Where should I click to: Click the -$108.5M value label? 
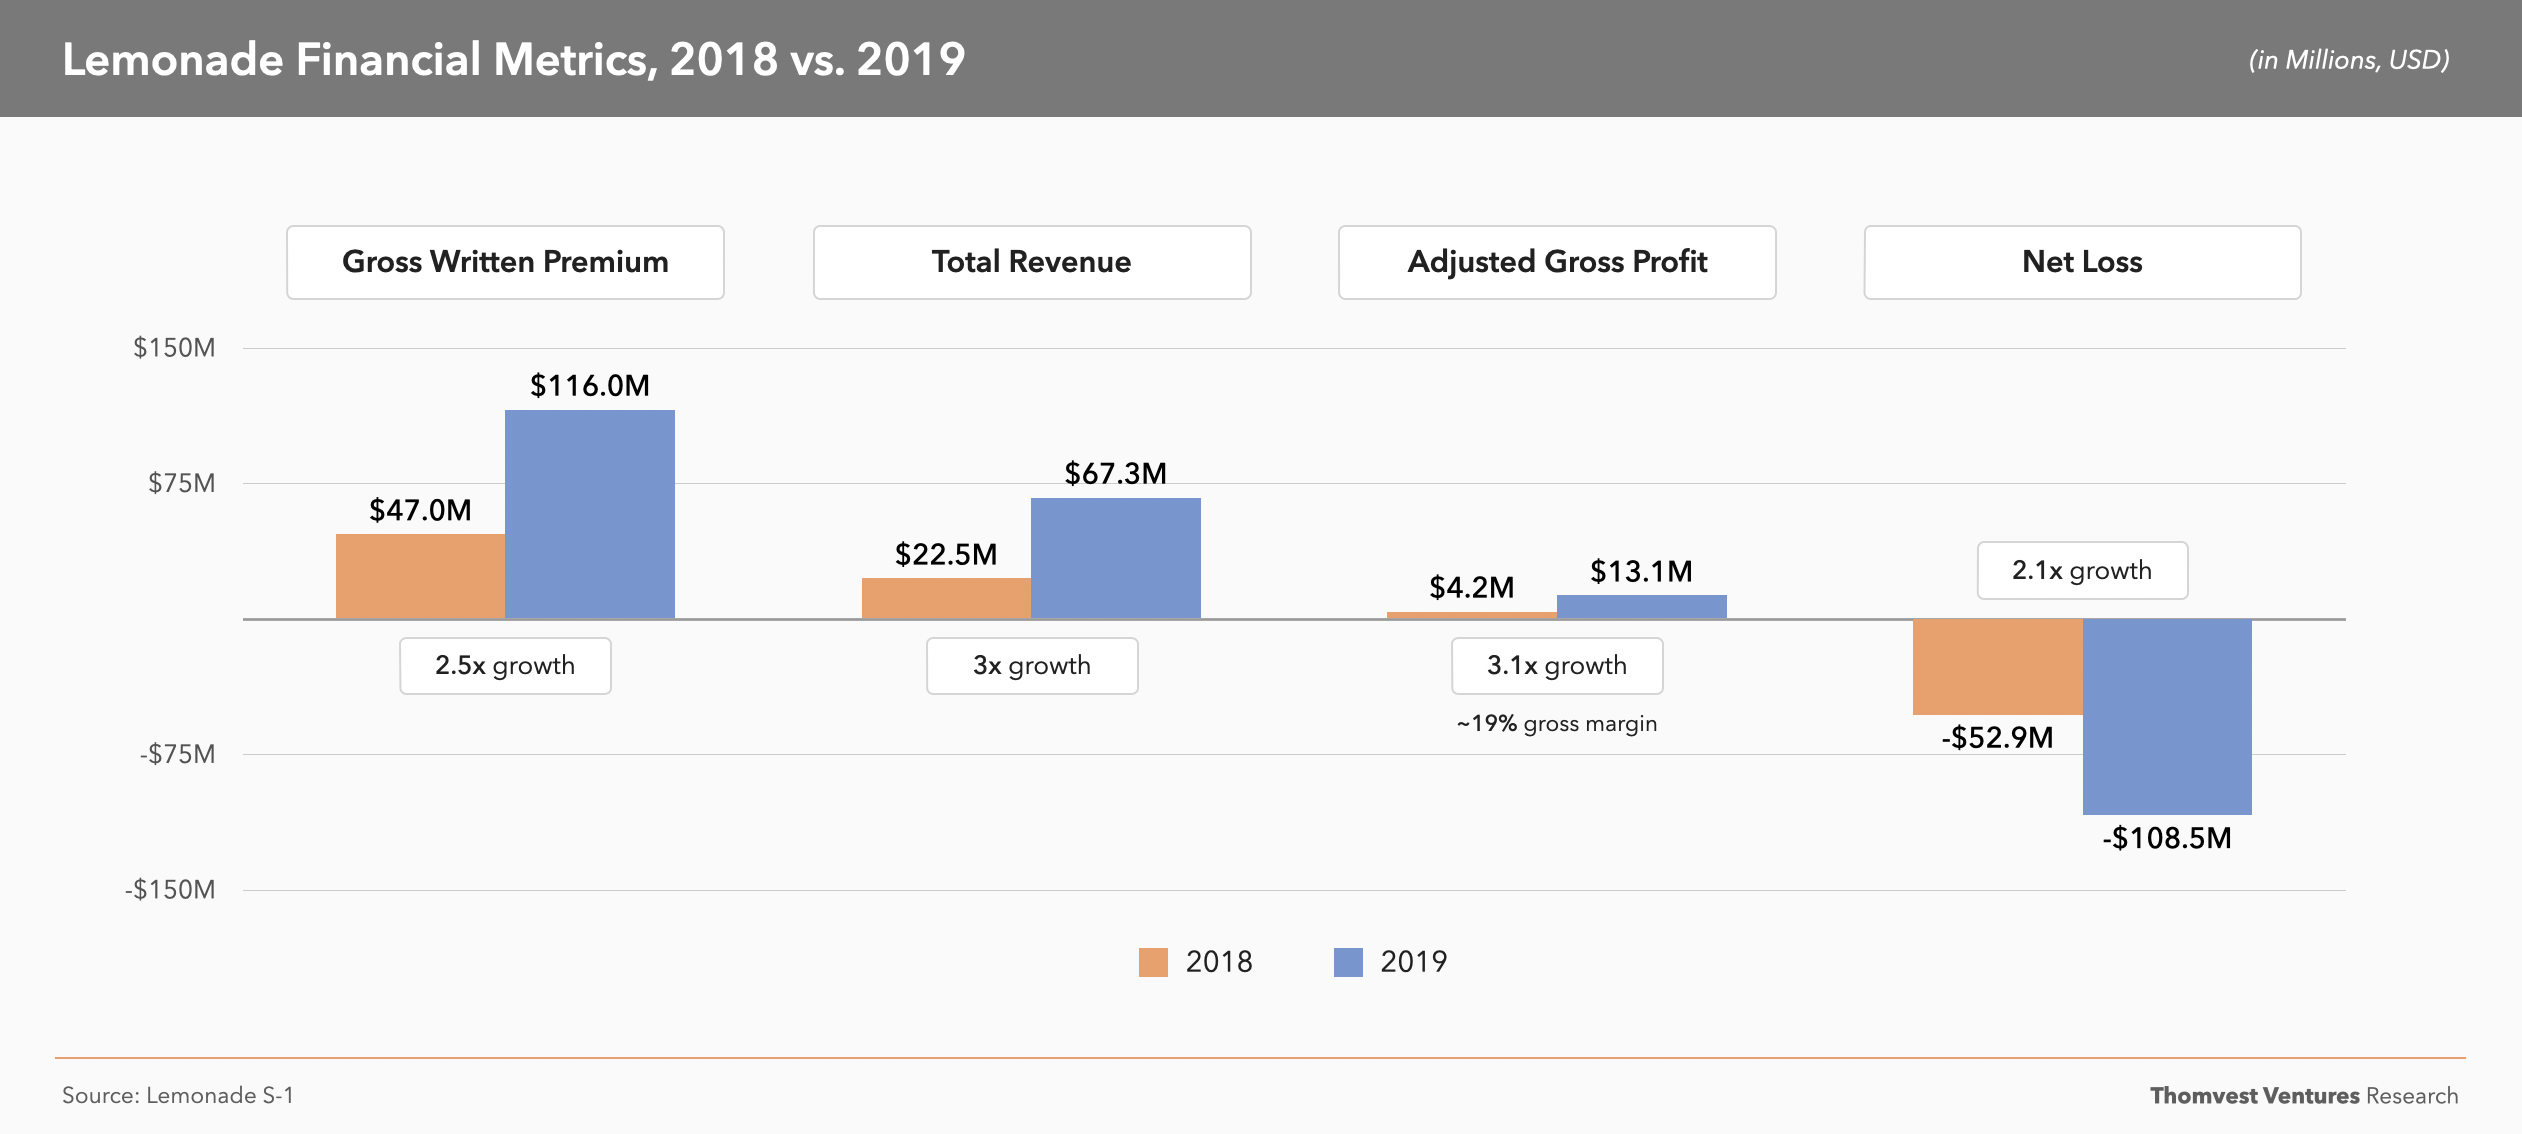coord(2167,838)
